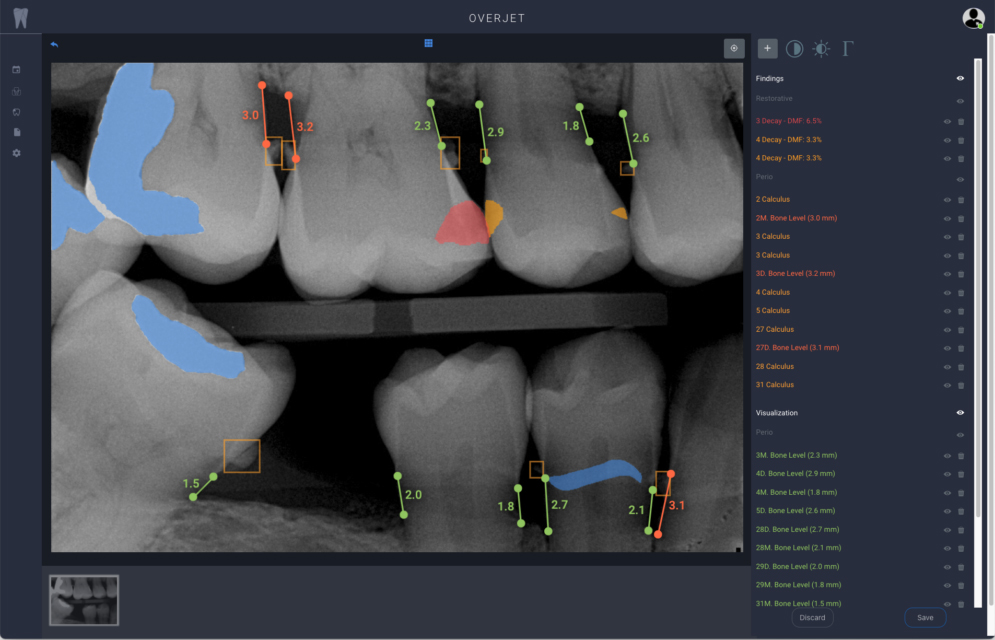Click the add finding plus icon
Image resolution: width=995 pixels, height=640 pixels.
[766, 47]
